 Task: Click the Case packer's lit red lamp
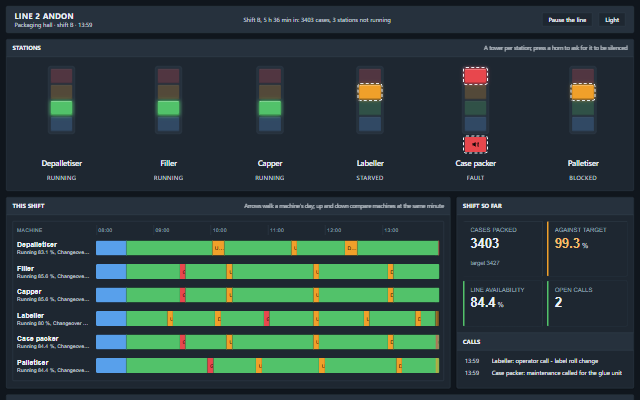(x=475, y=76)
